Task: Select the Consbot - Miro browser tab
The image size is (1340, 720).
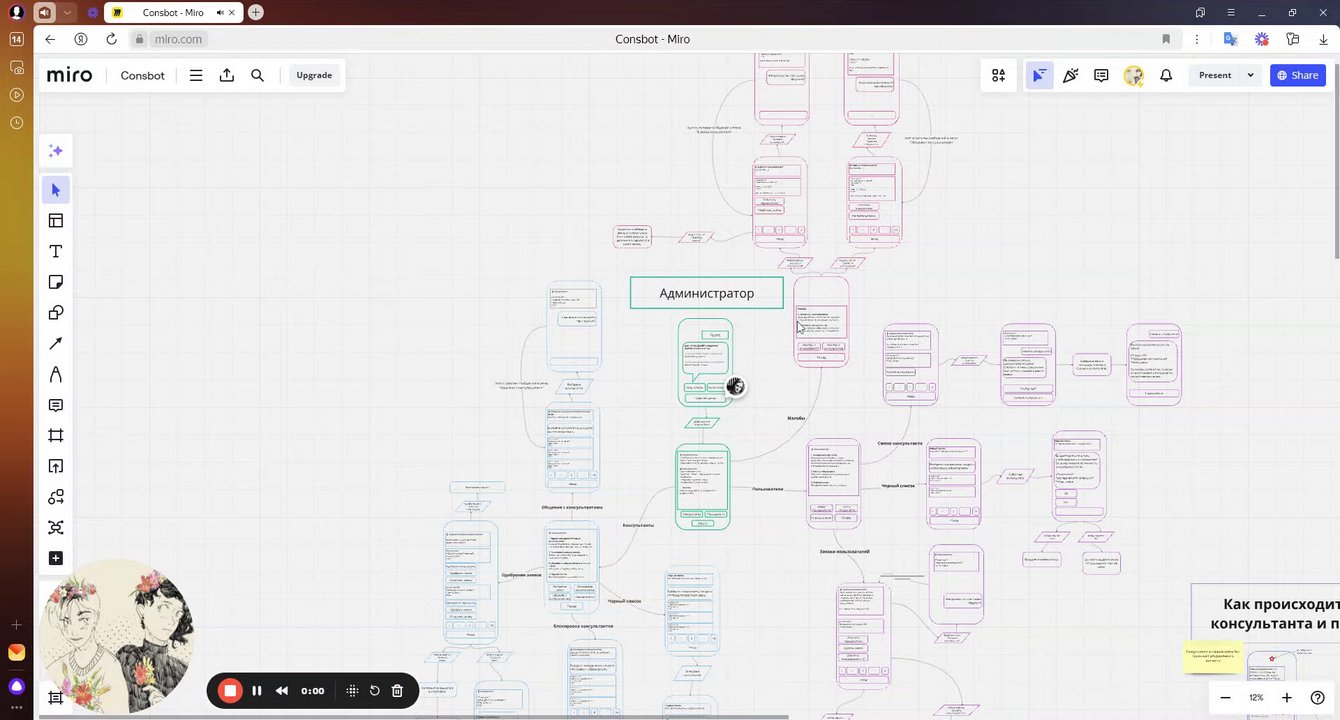Action: pos(172,12)
